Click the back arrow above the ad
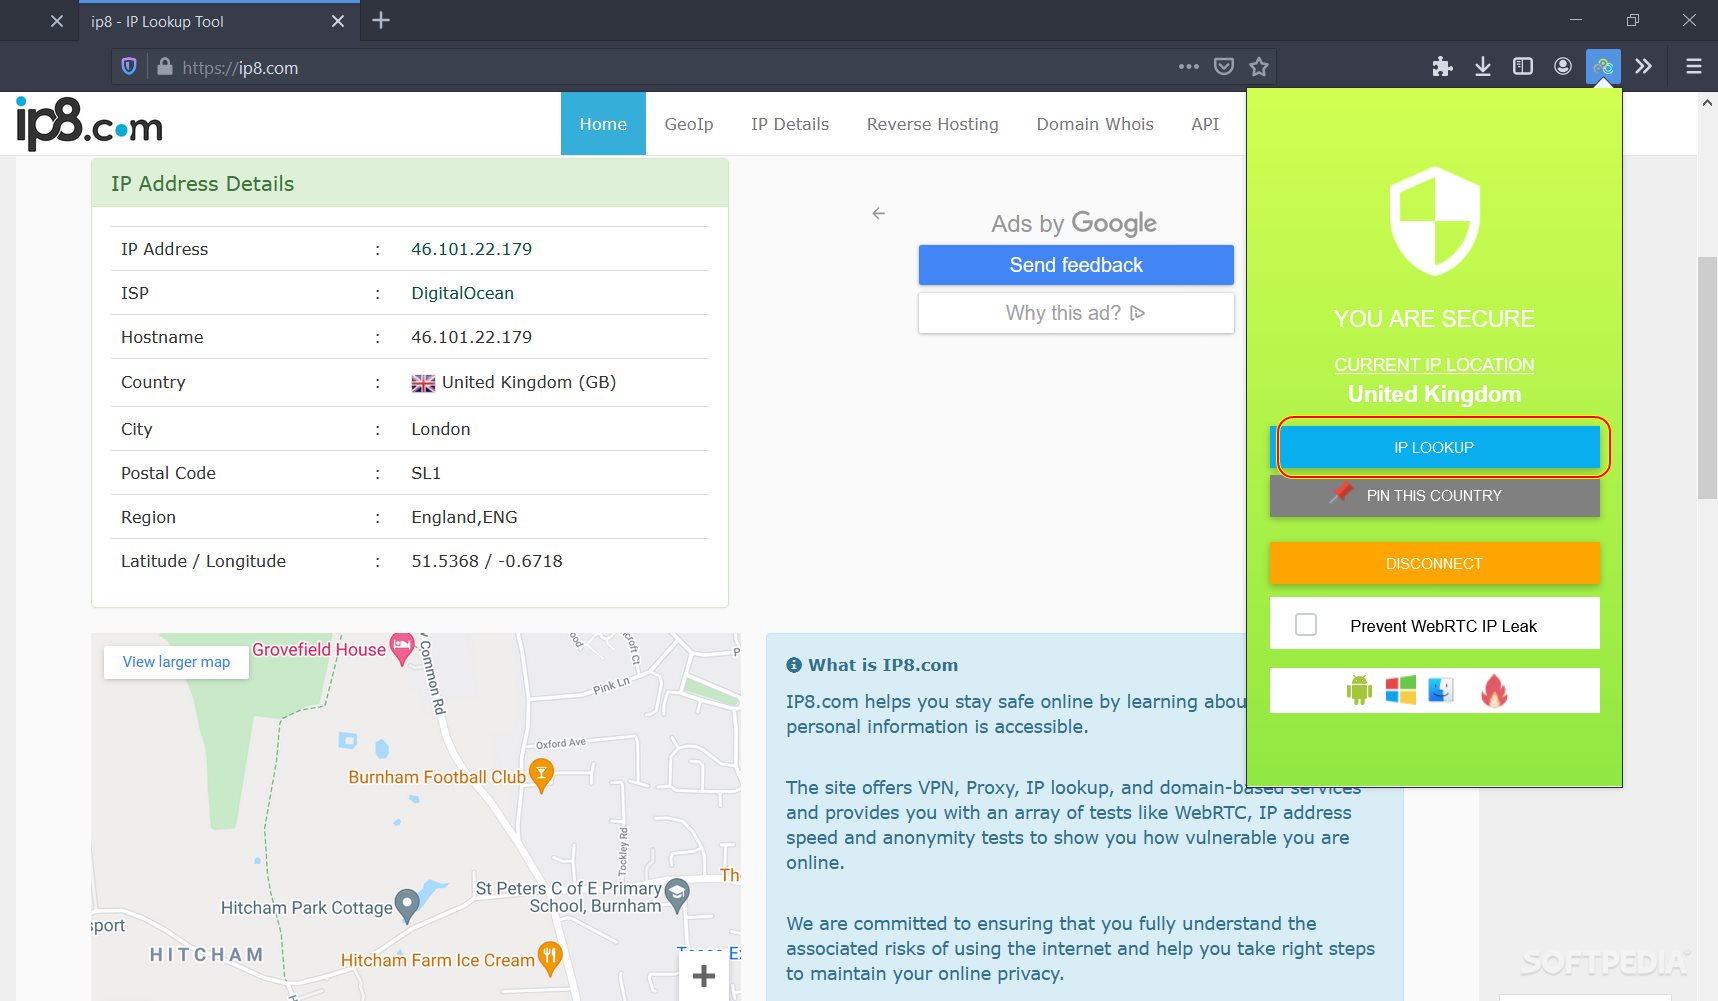The width and height of the screenshot is (1718, 1001). click(878, 213)
